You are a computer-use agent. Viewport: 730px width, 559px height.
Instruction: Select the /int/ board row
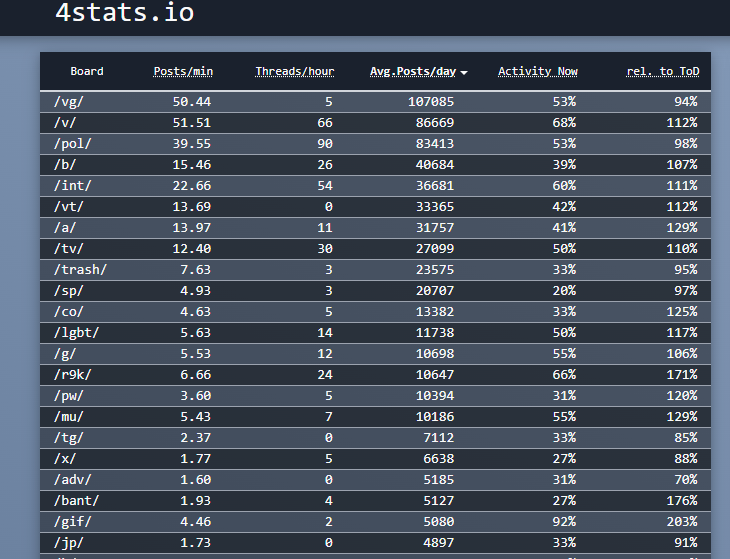[x=375, y=185]
